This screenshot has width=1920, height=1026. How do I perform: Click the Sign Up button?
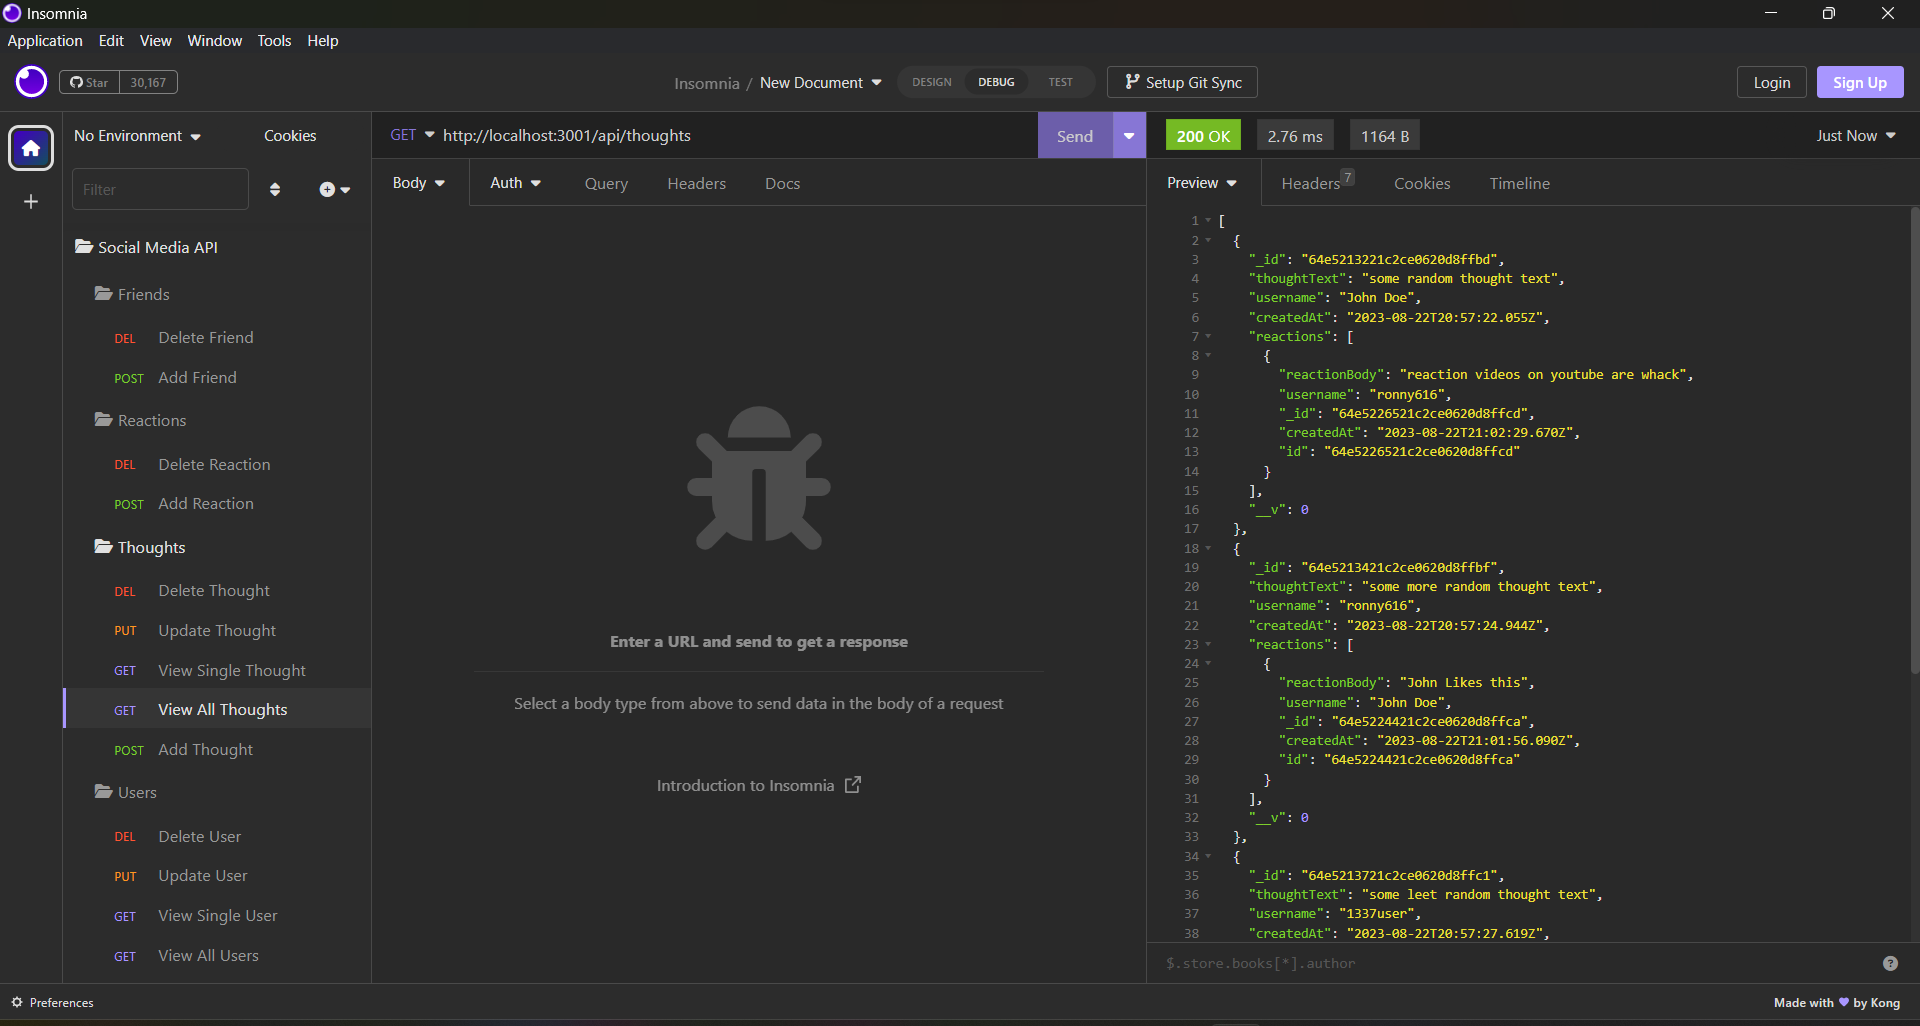pos(1859,82)
